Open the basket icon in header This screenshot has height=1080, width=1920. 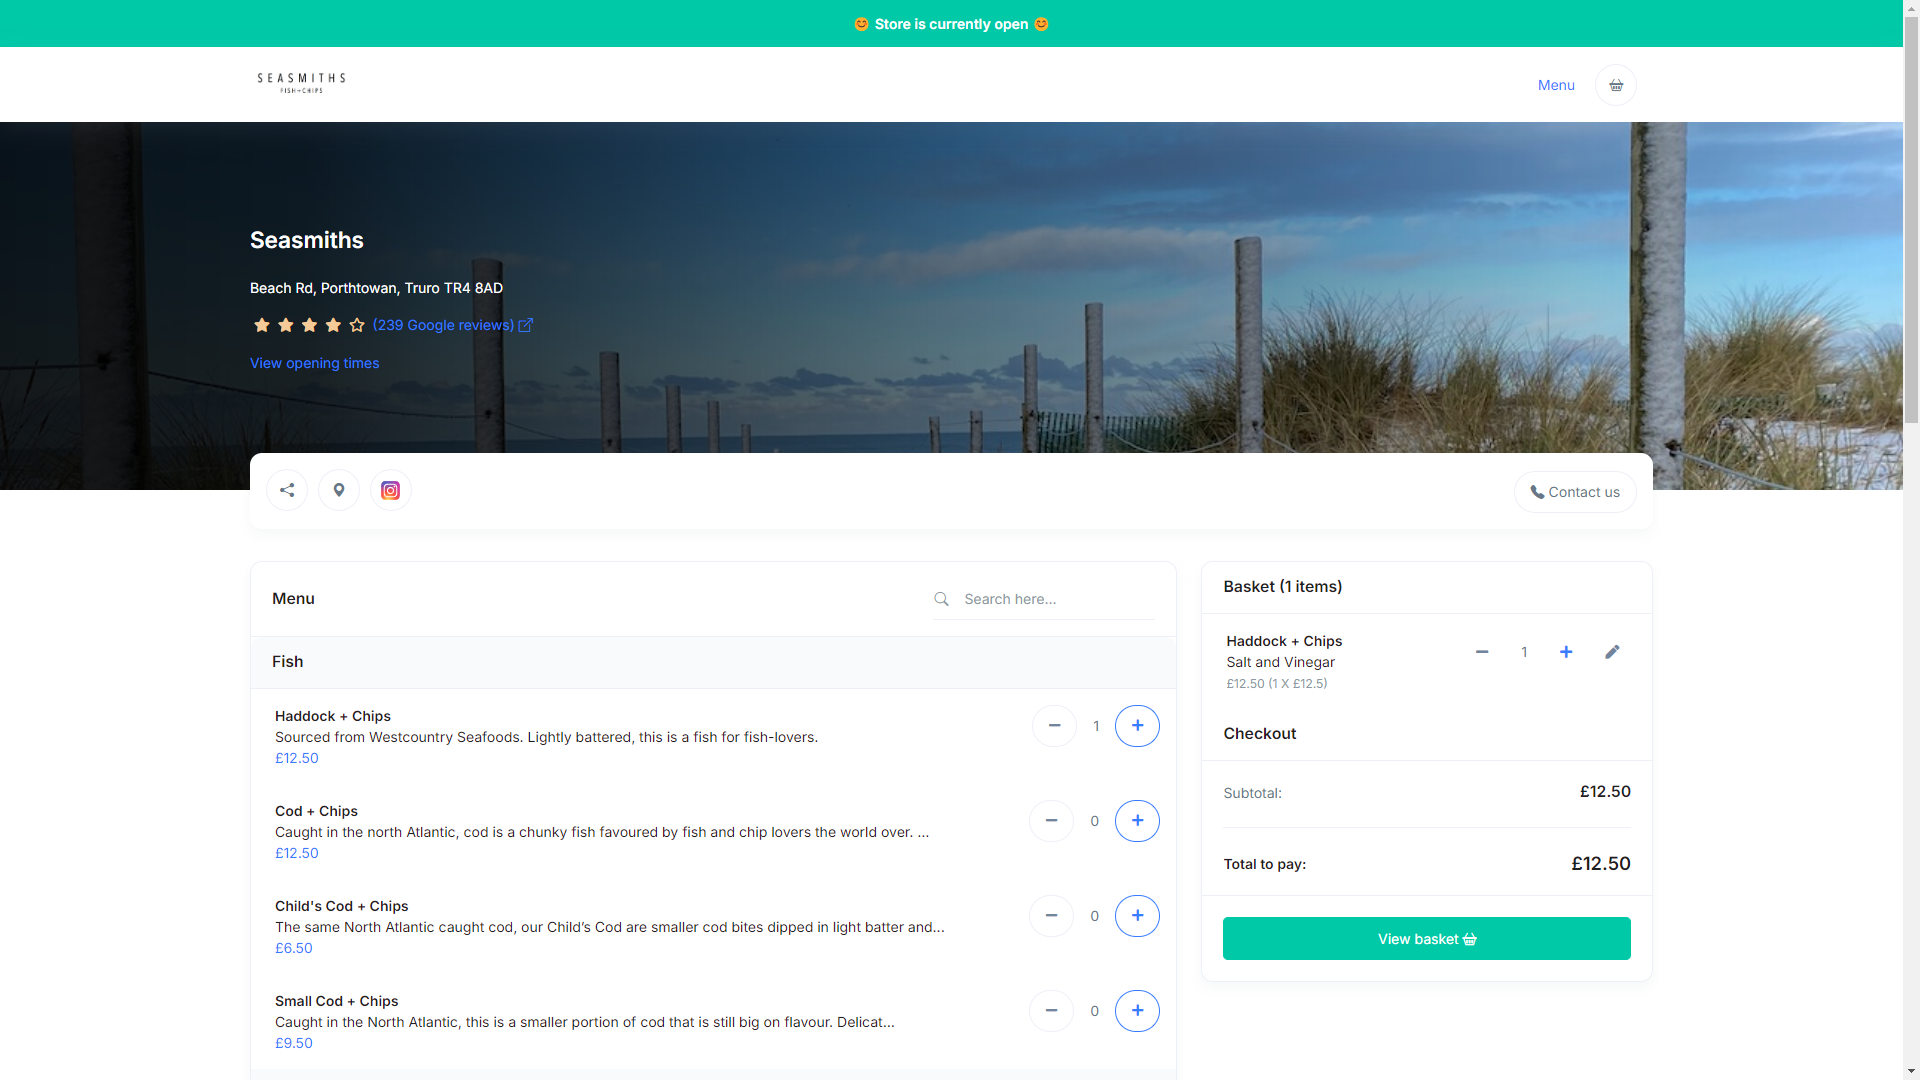click(1616, 85)
